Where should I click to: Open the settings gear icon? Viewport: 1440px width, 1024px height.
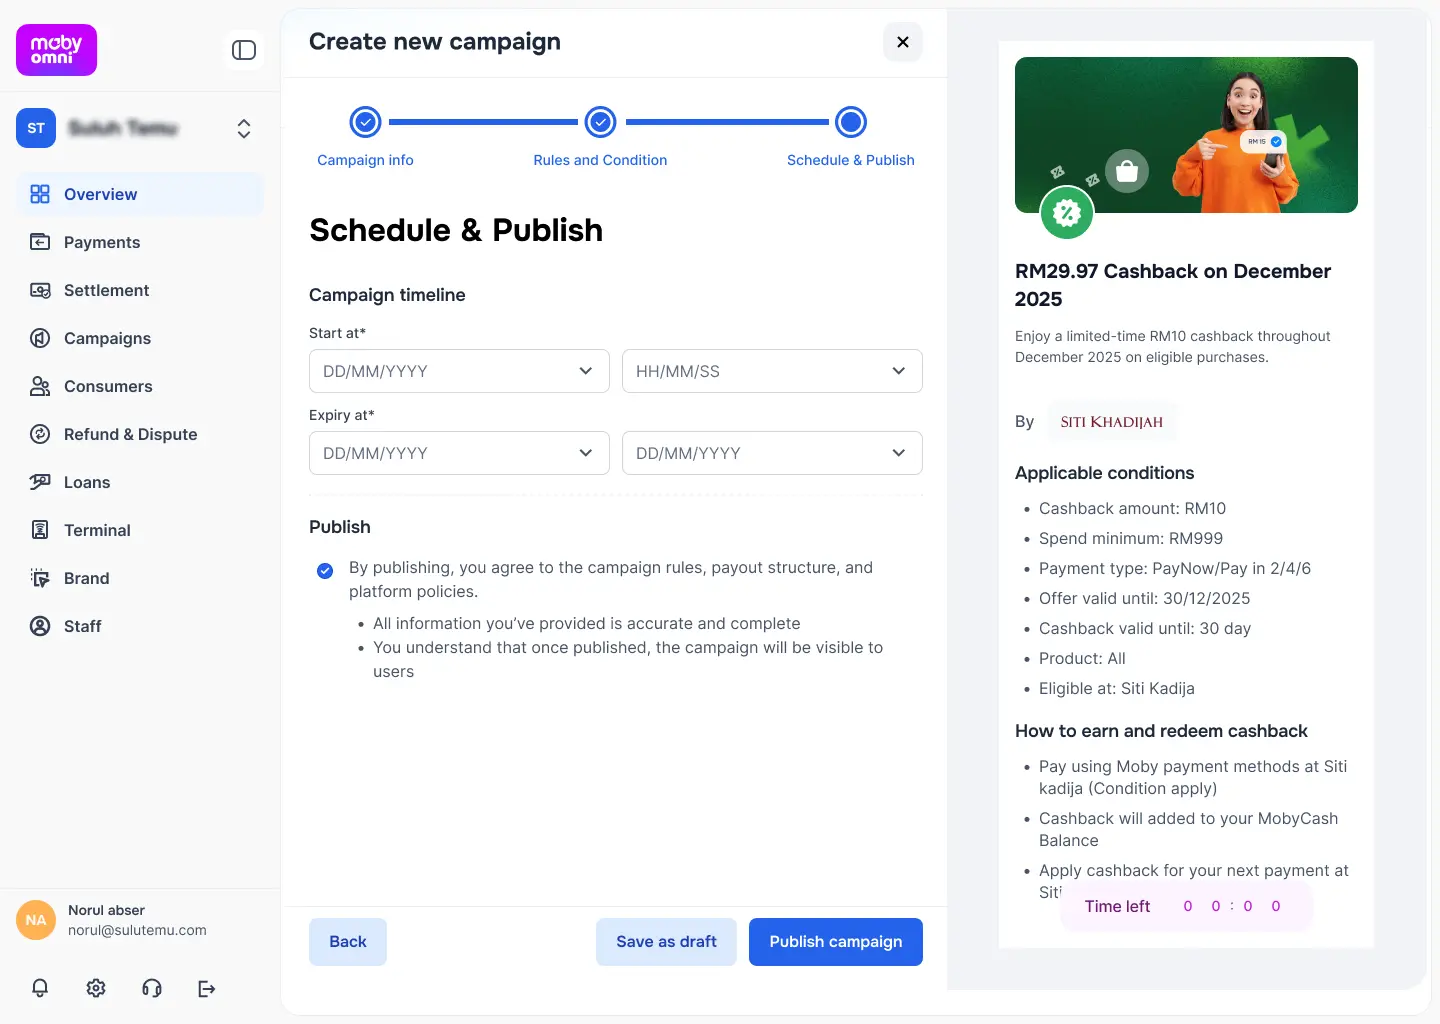click(96, 988)
